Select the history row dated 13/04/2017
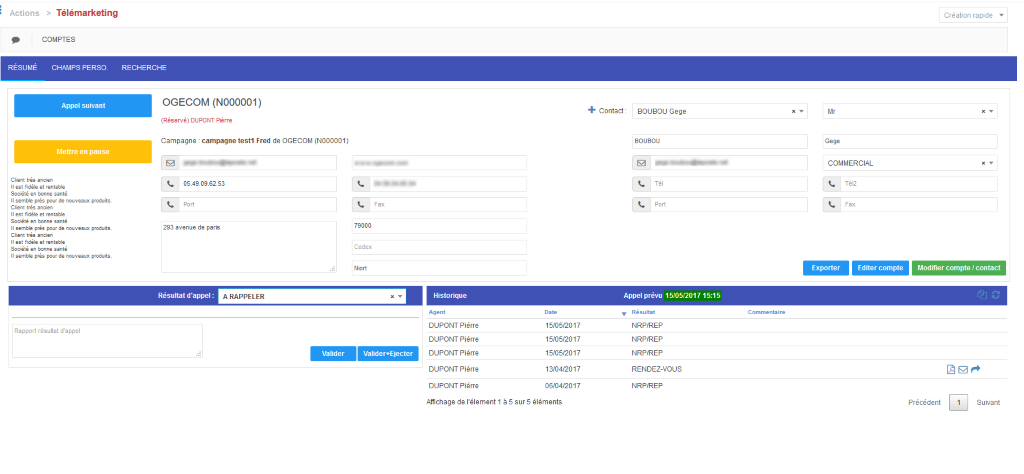The width and height of the screenshot is (1024, 474). click(x=716, y=370)
